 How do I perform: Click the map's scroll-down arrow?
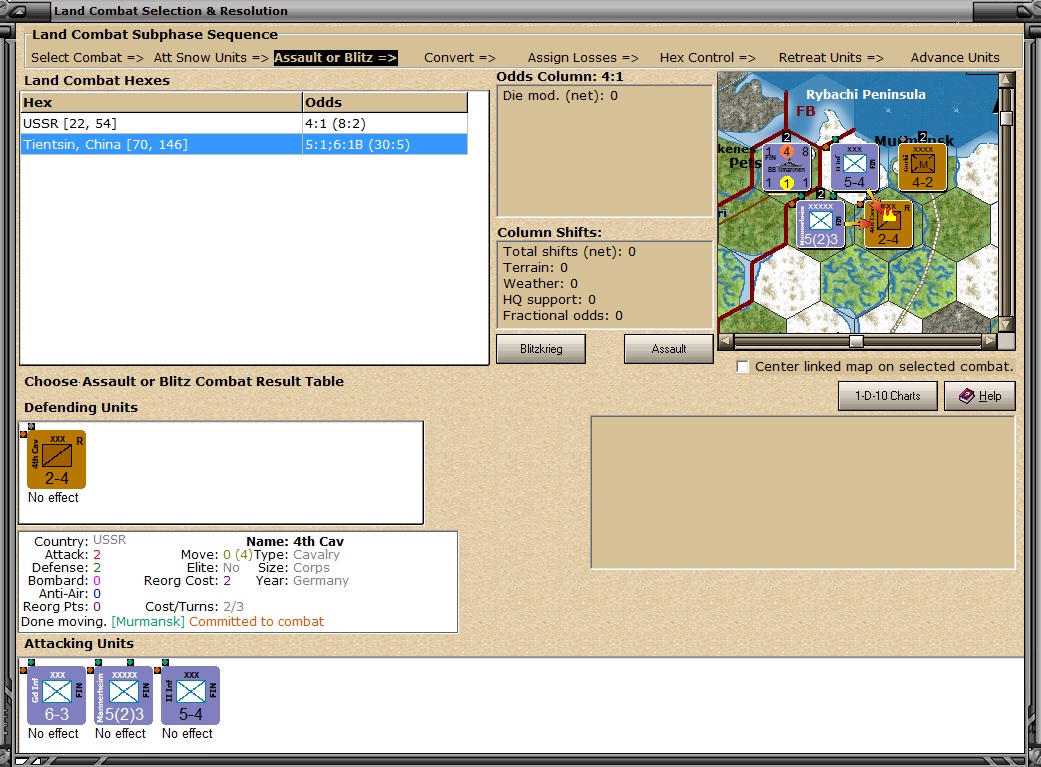[1006, 325]
